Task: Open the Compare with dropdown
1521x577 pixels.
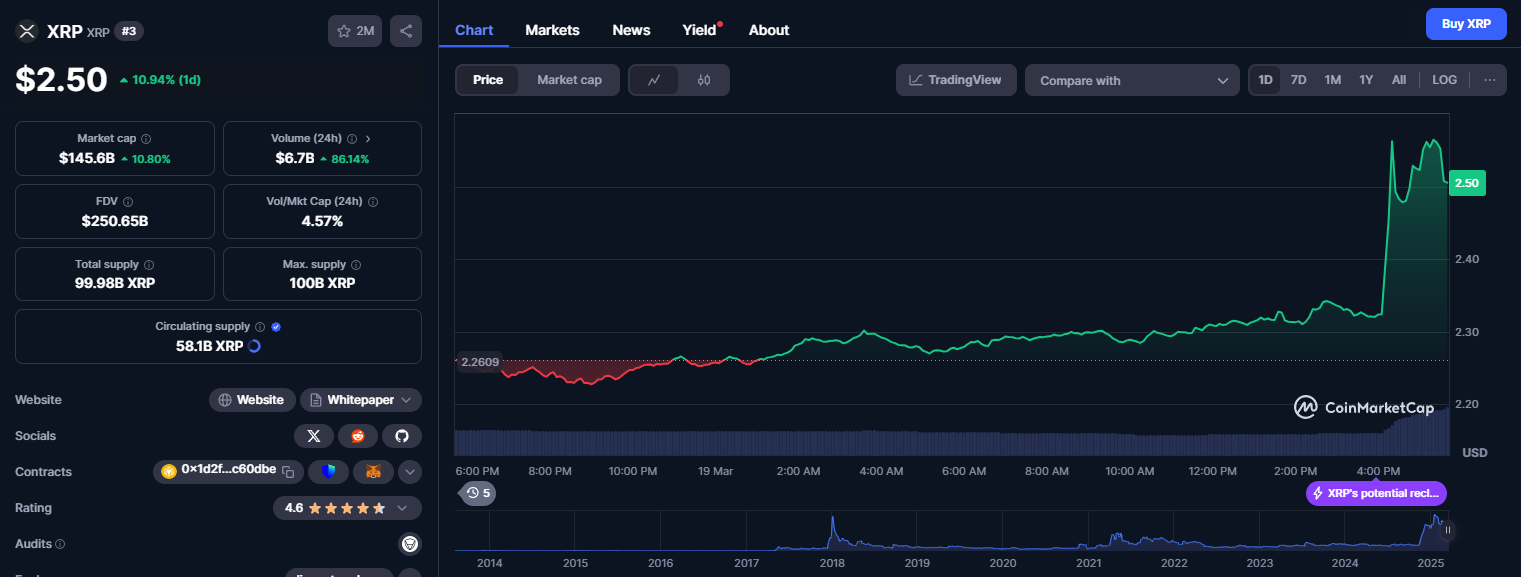Action: coord(1132,80)
